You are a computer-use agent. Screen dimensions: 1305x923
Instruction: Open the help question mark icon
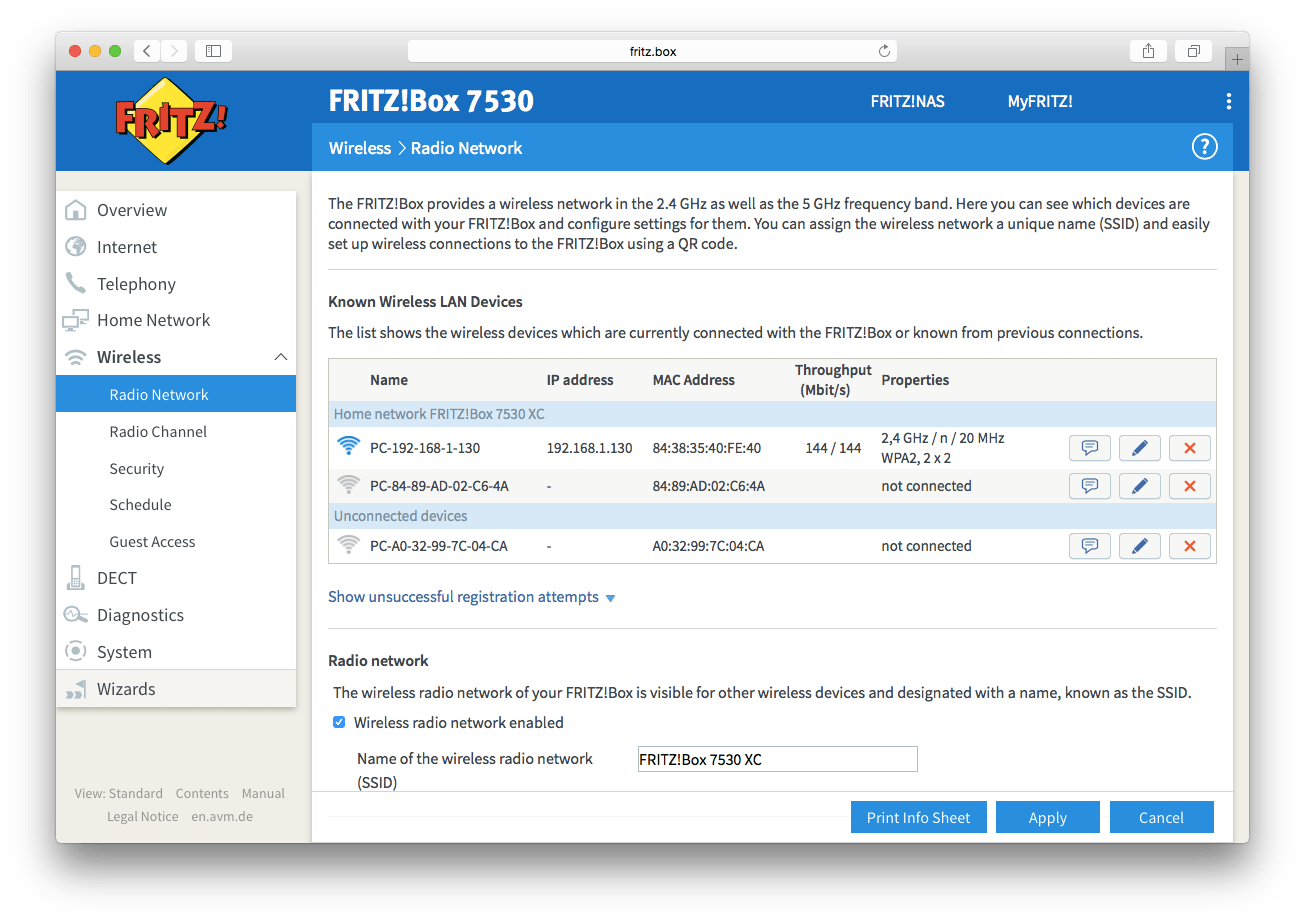(1204, 146)
